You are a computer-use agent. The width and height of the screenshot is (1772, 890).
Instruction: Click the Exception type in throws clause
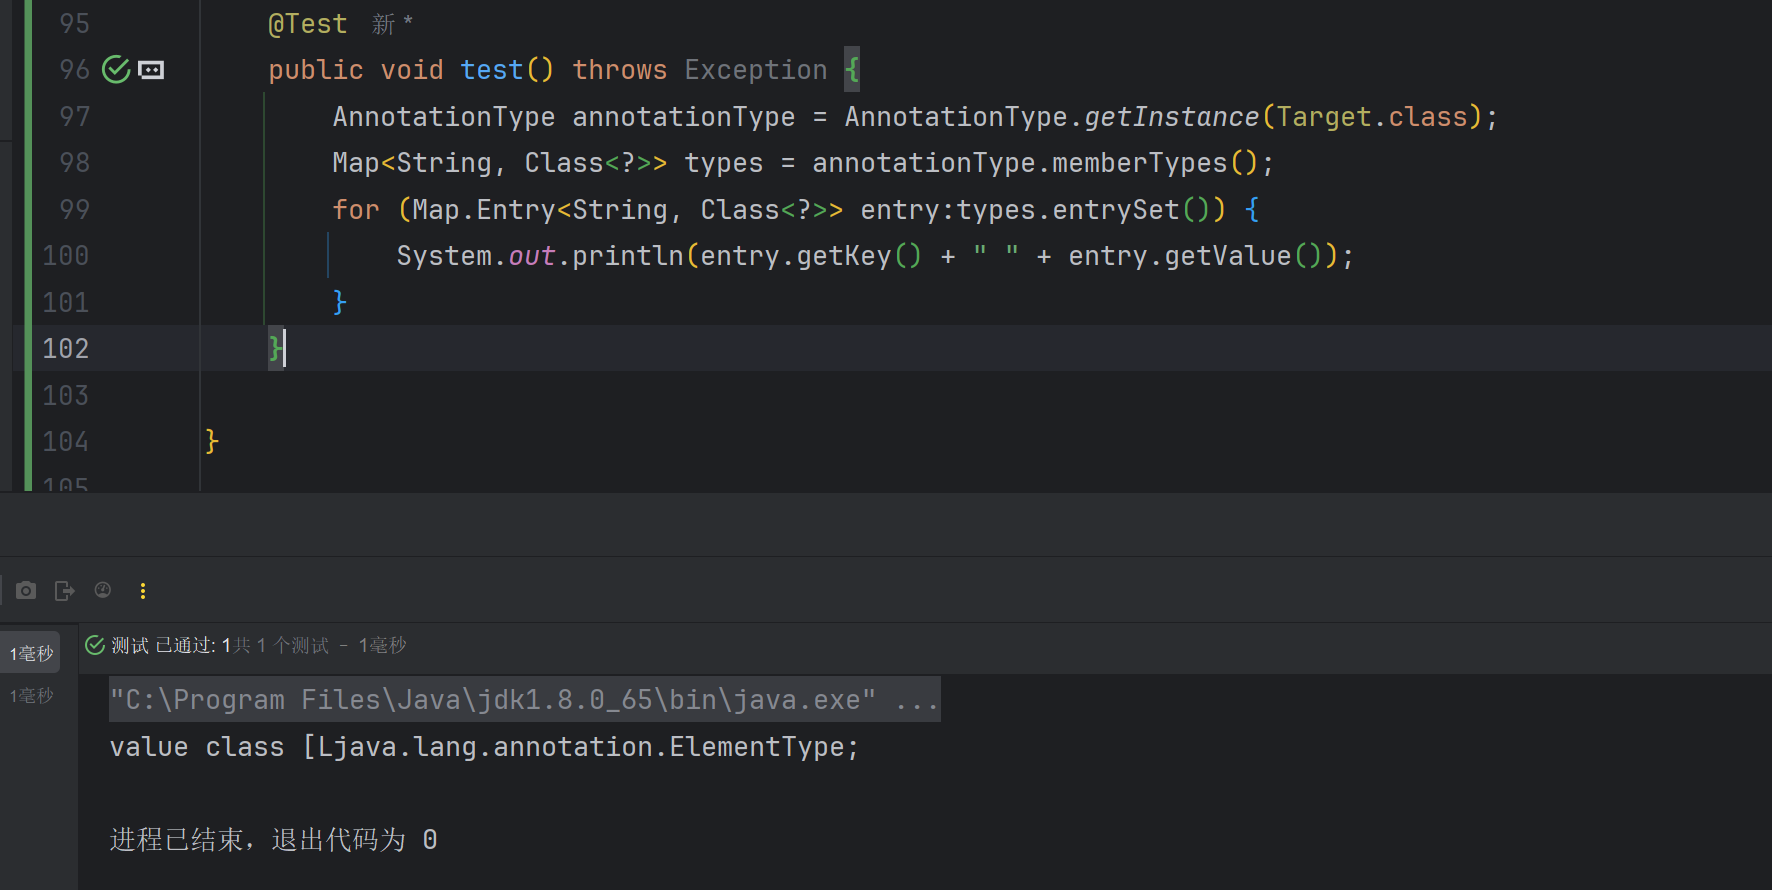click(755, 70)
